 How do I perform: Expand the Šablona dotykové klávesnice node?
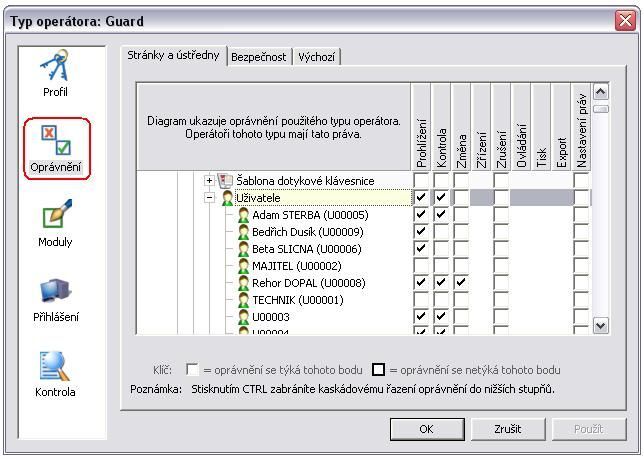click(x=210, y=181)
